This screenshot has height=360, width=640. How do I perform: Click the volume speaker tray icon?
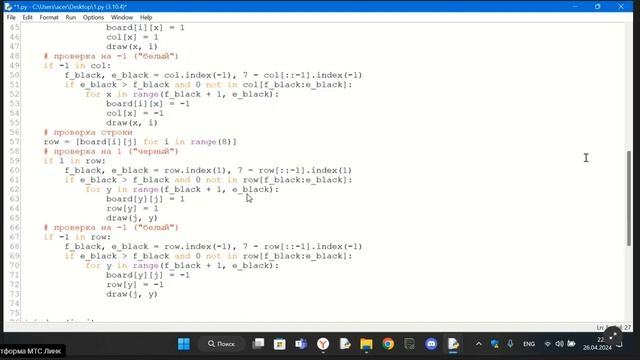pos(559,344)
